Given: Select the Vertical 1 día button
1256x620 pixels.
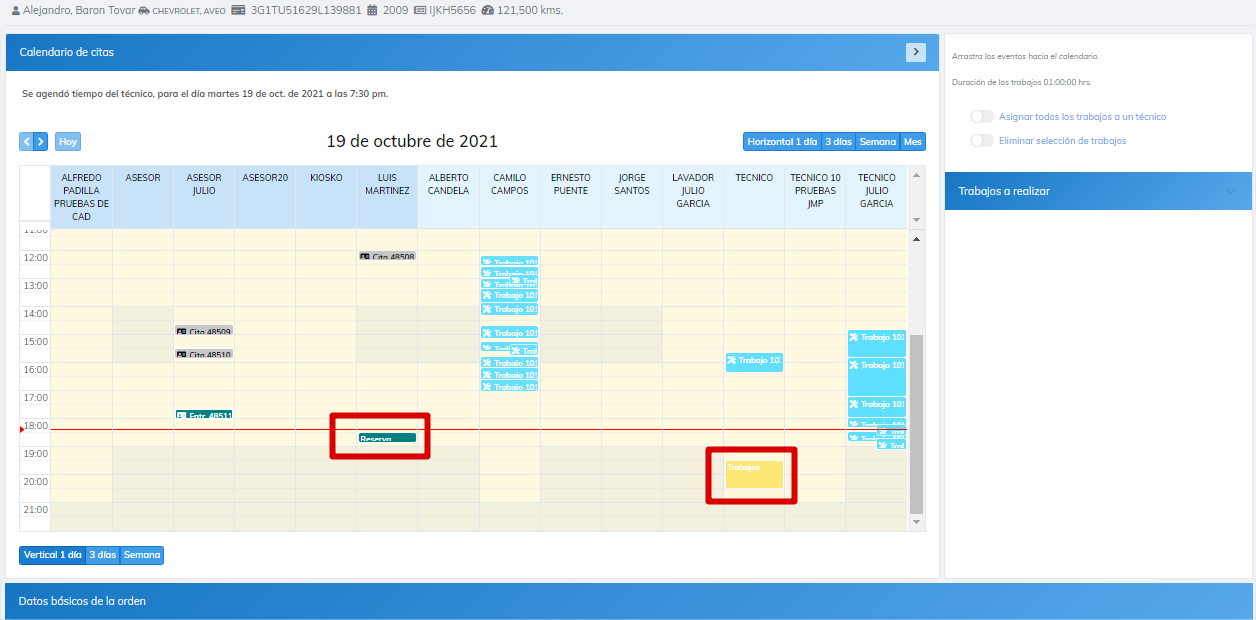Looking at the screenshot, I should [x=53, y=555].
